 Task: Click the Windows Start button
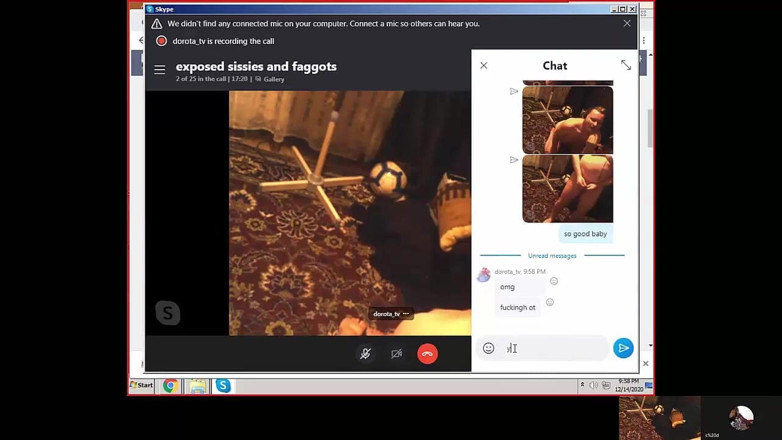coord(142,385)
